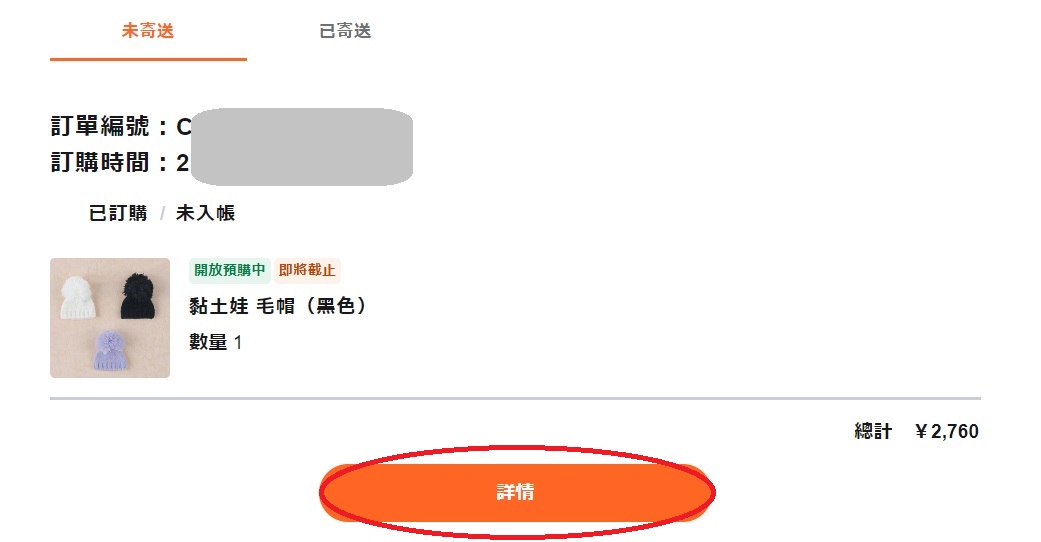The height and width of the screenshot is (542, 1041).
Task: Click the slash separator between status labels
Action: tap(161, 214)
